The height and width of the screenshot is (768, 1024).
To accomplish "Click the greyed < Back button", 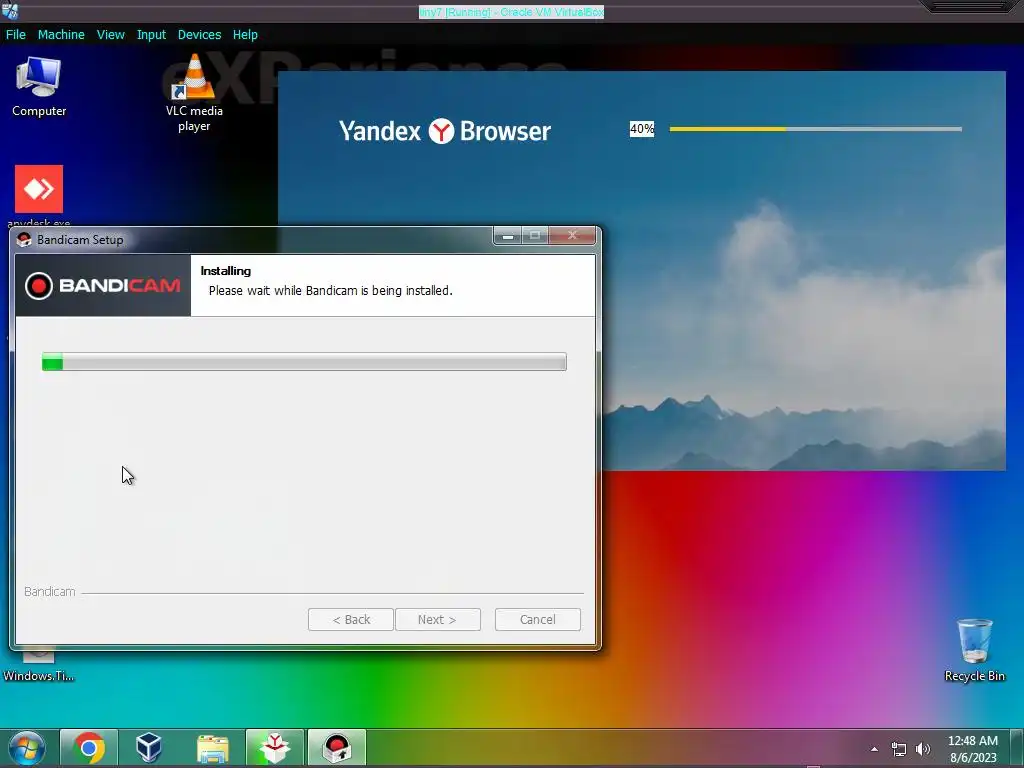I will point(351,619).
